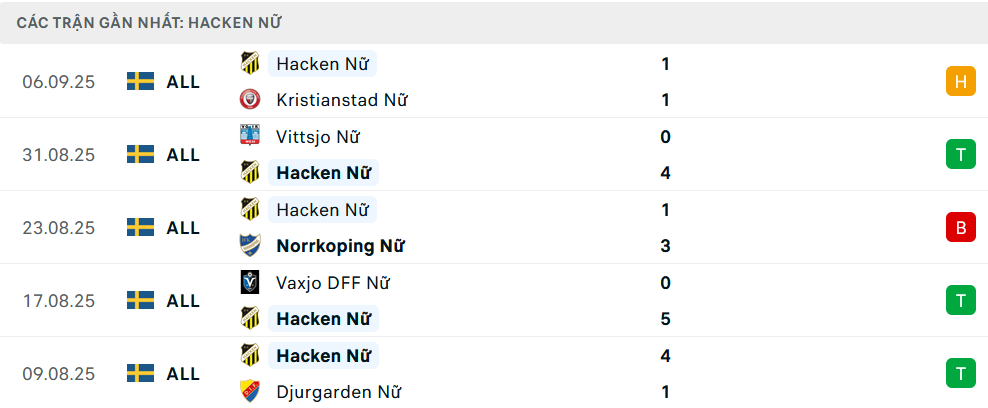Image resolution: width=988 pixels, height=408 pixels.
Task: Select ALL league label on 17.08.25 row
Action: click(183, 301)
